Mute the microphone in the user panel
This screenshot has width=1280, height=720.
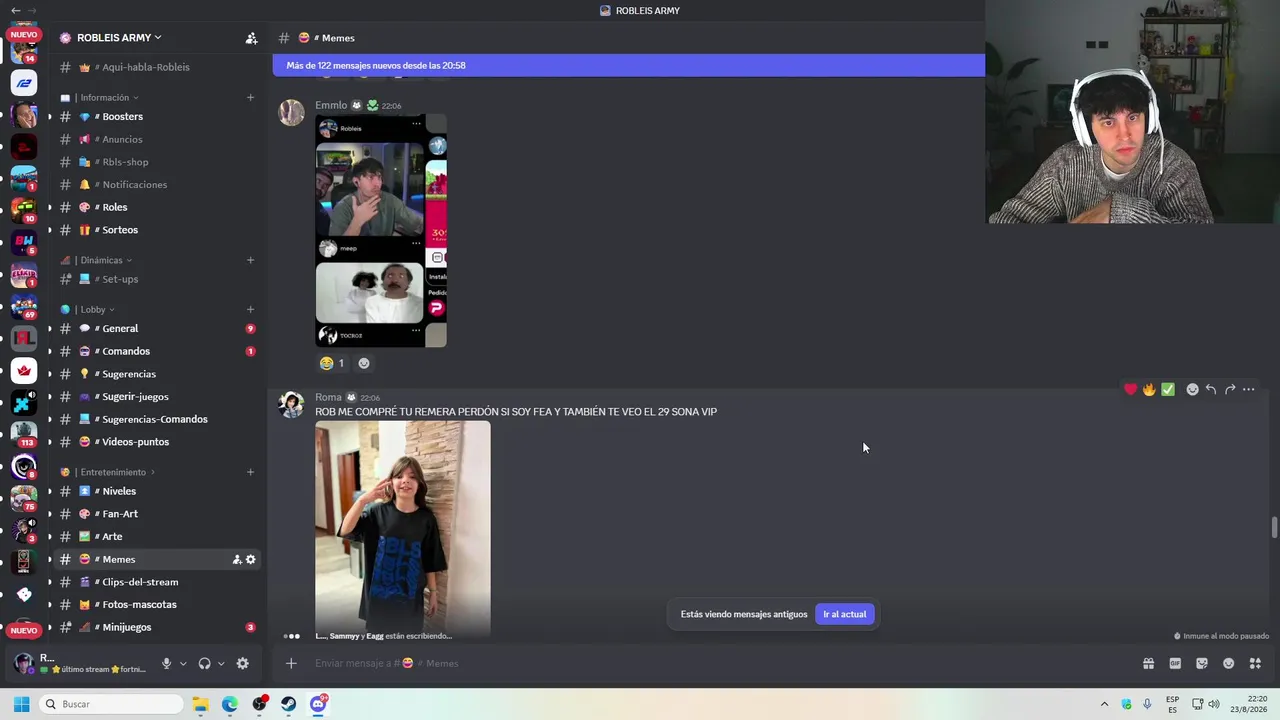pos(167,663)
